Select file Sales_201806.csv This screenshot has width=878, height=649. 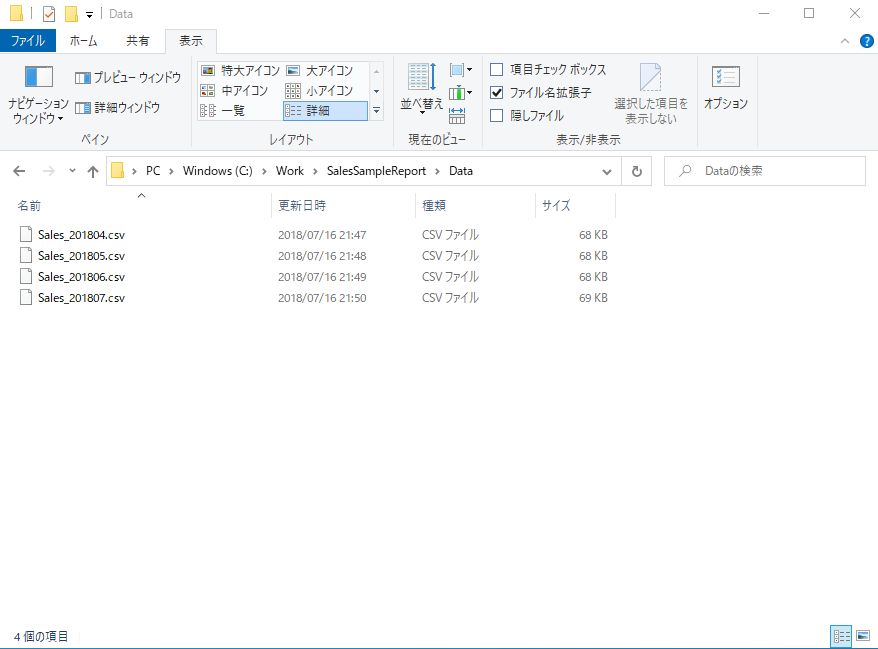coord(81,277)
